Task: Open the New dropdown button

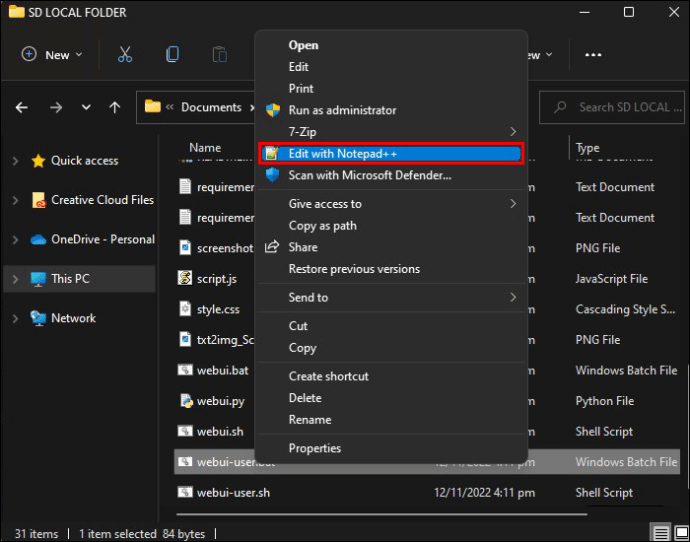Action: point(53,55)
